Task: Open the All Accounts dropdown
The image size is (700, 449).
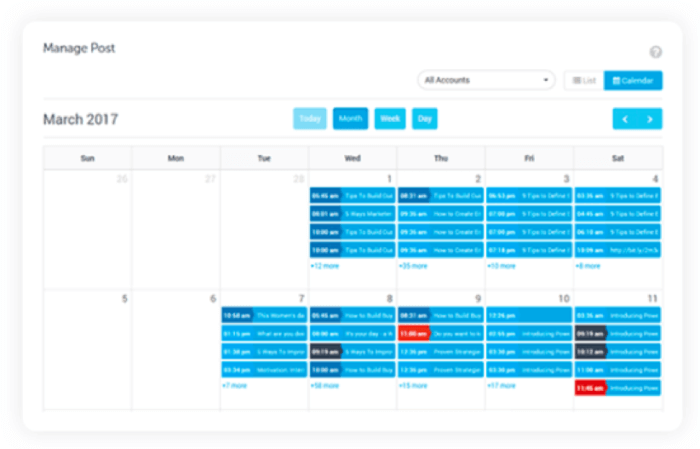Action: click(487, 80)
